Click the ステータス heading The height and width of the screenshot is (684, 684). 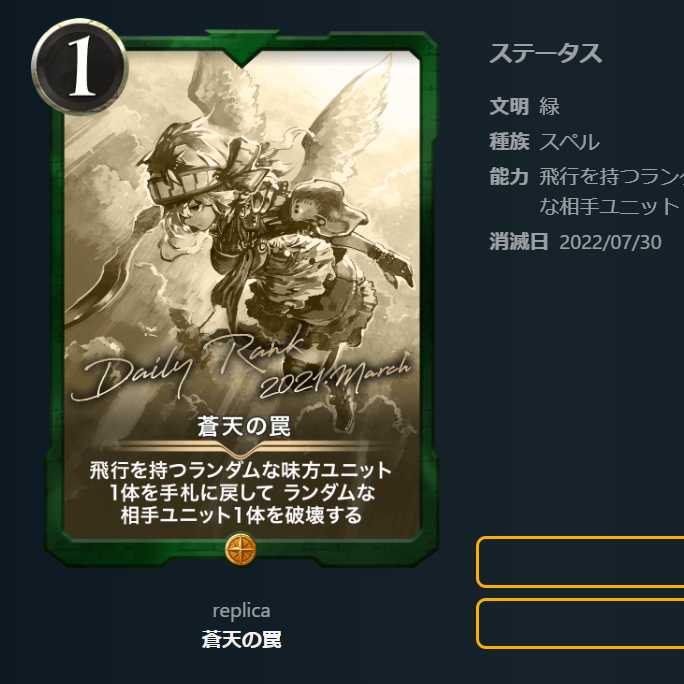[x=546, y=53]
